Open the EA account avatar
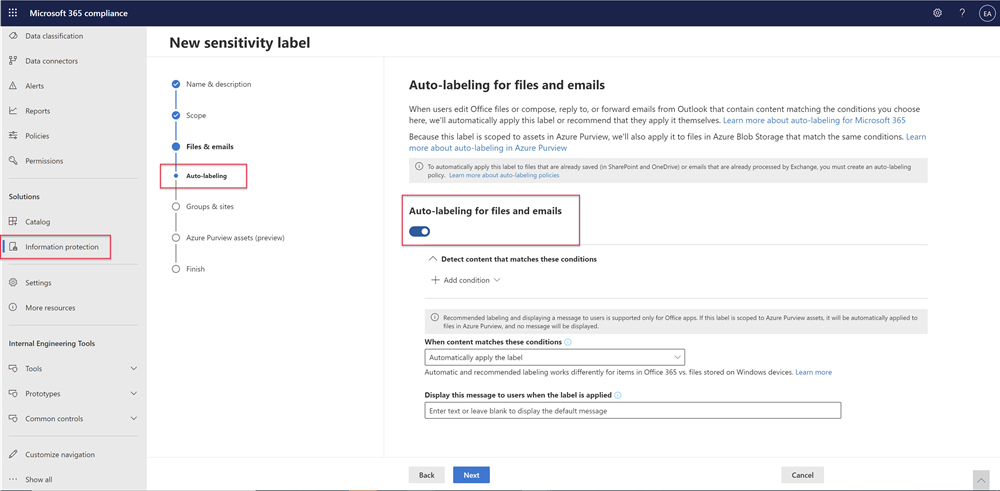 (x=987, y=13)
